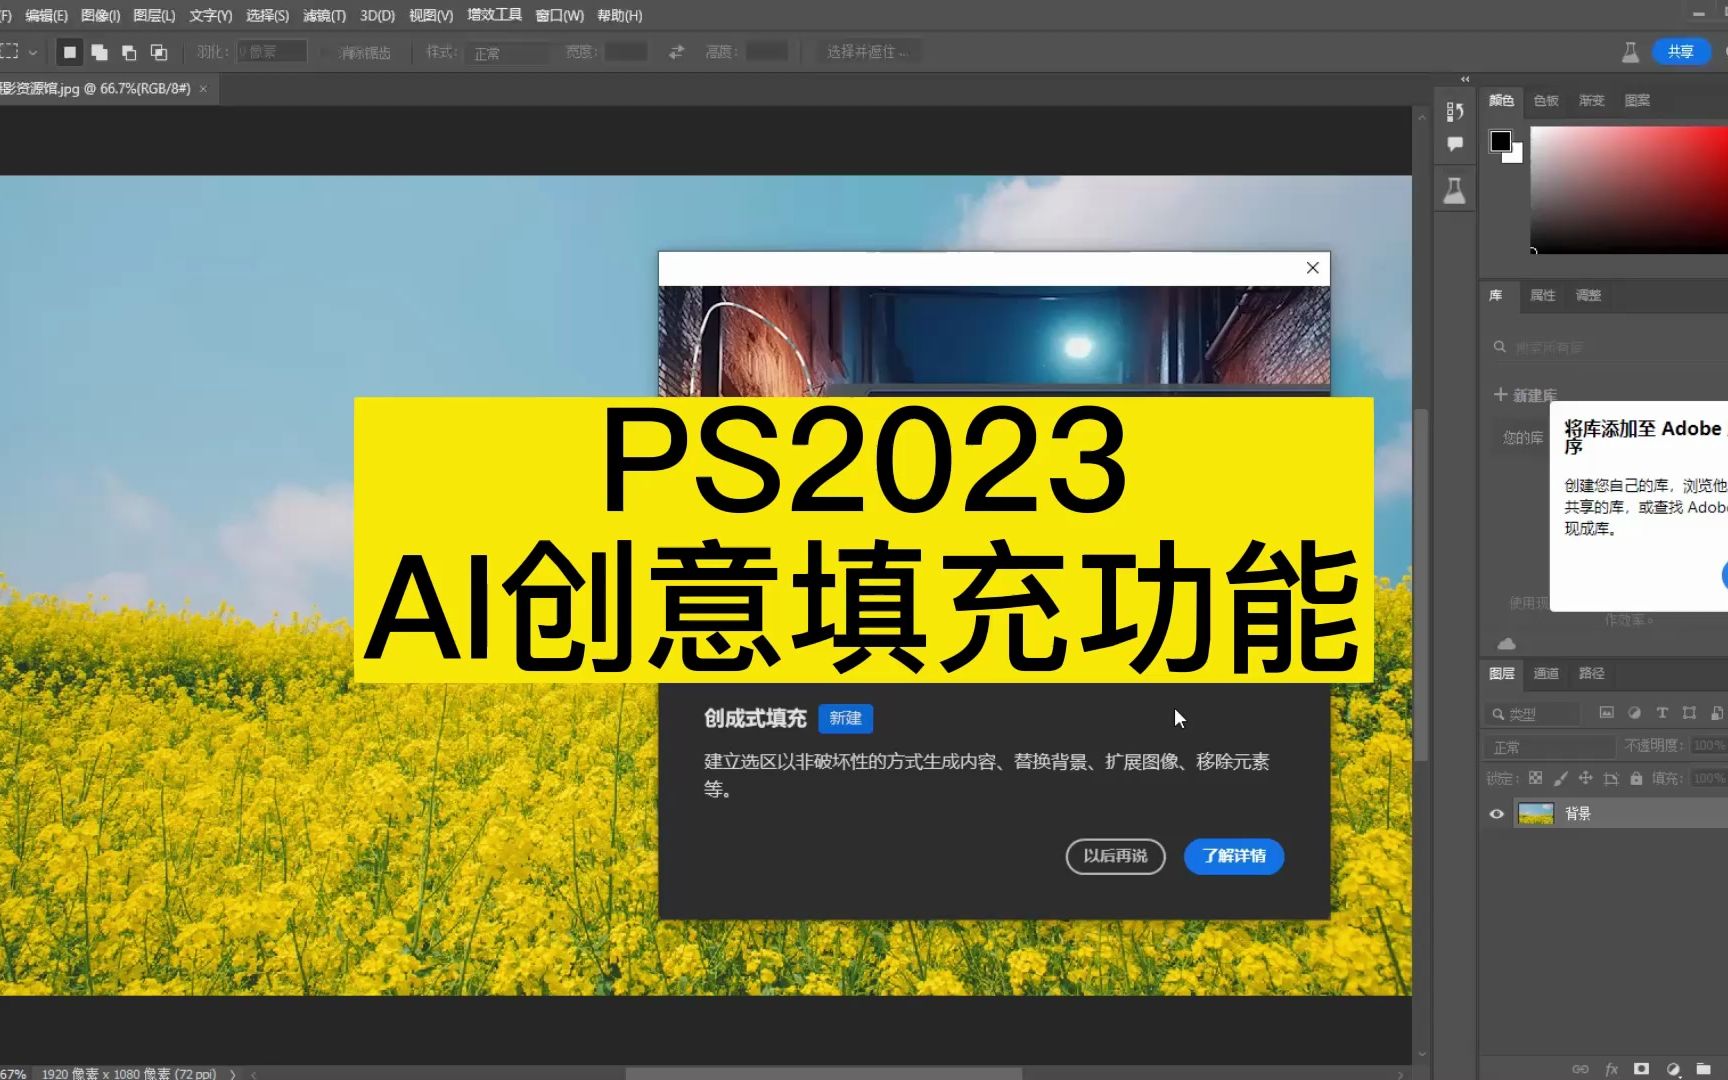Open the beaker icon in side strip
The width and height of the screenshot is (1728, 1080).
(1455, 190)
